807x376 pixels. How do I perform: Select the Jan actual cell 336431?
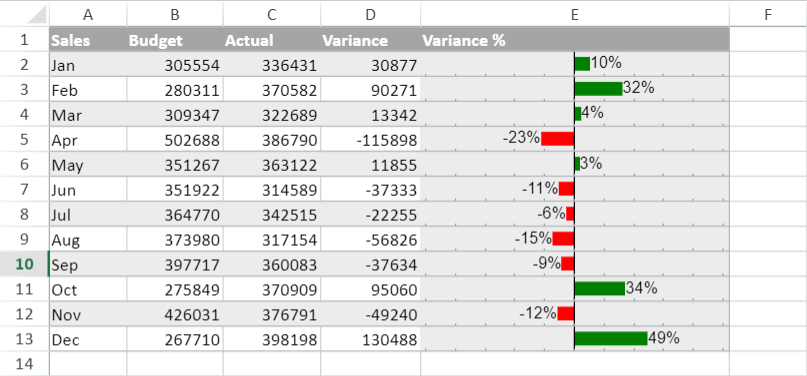[272, 65]
